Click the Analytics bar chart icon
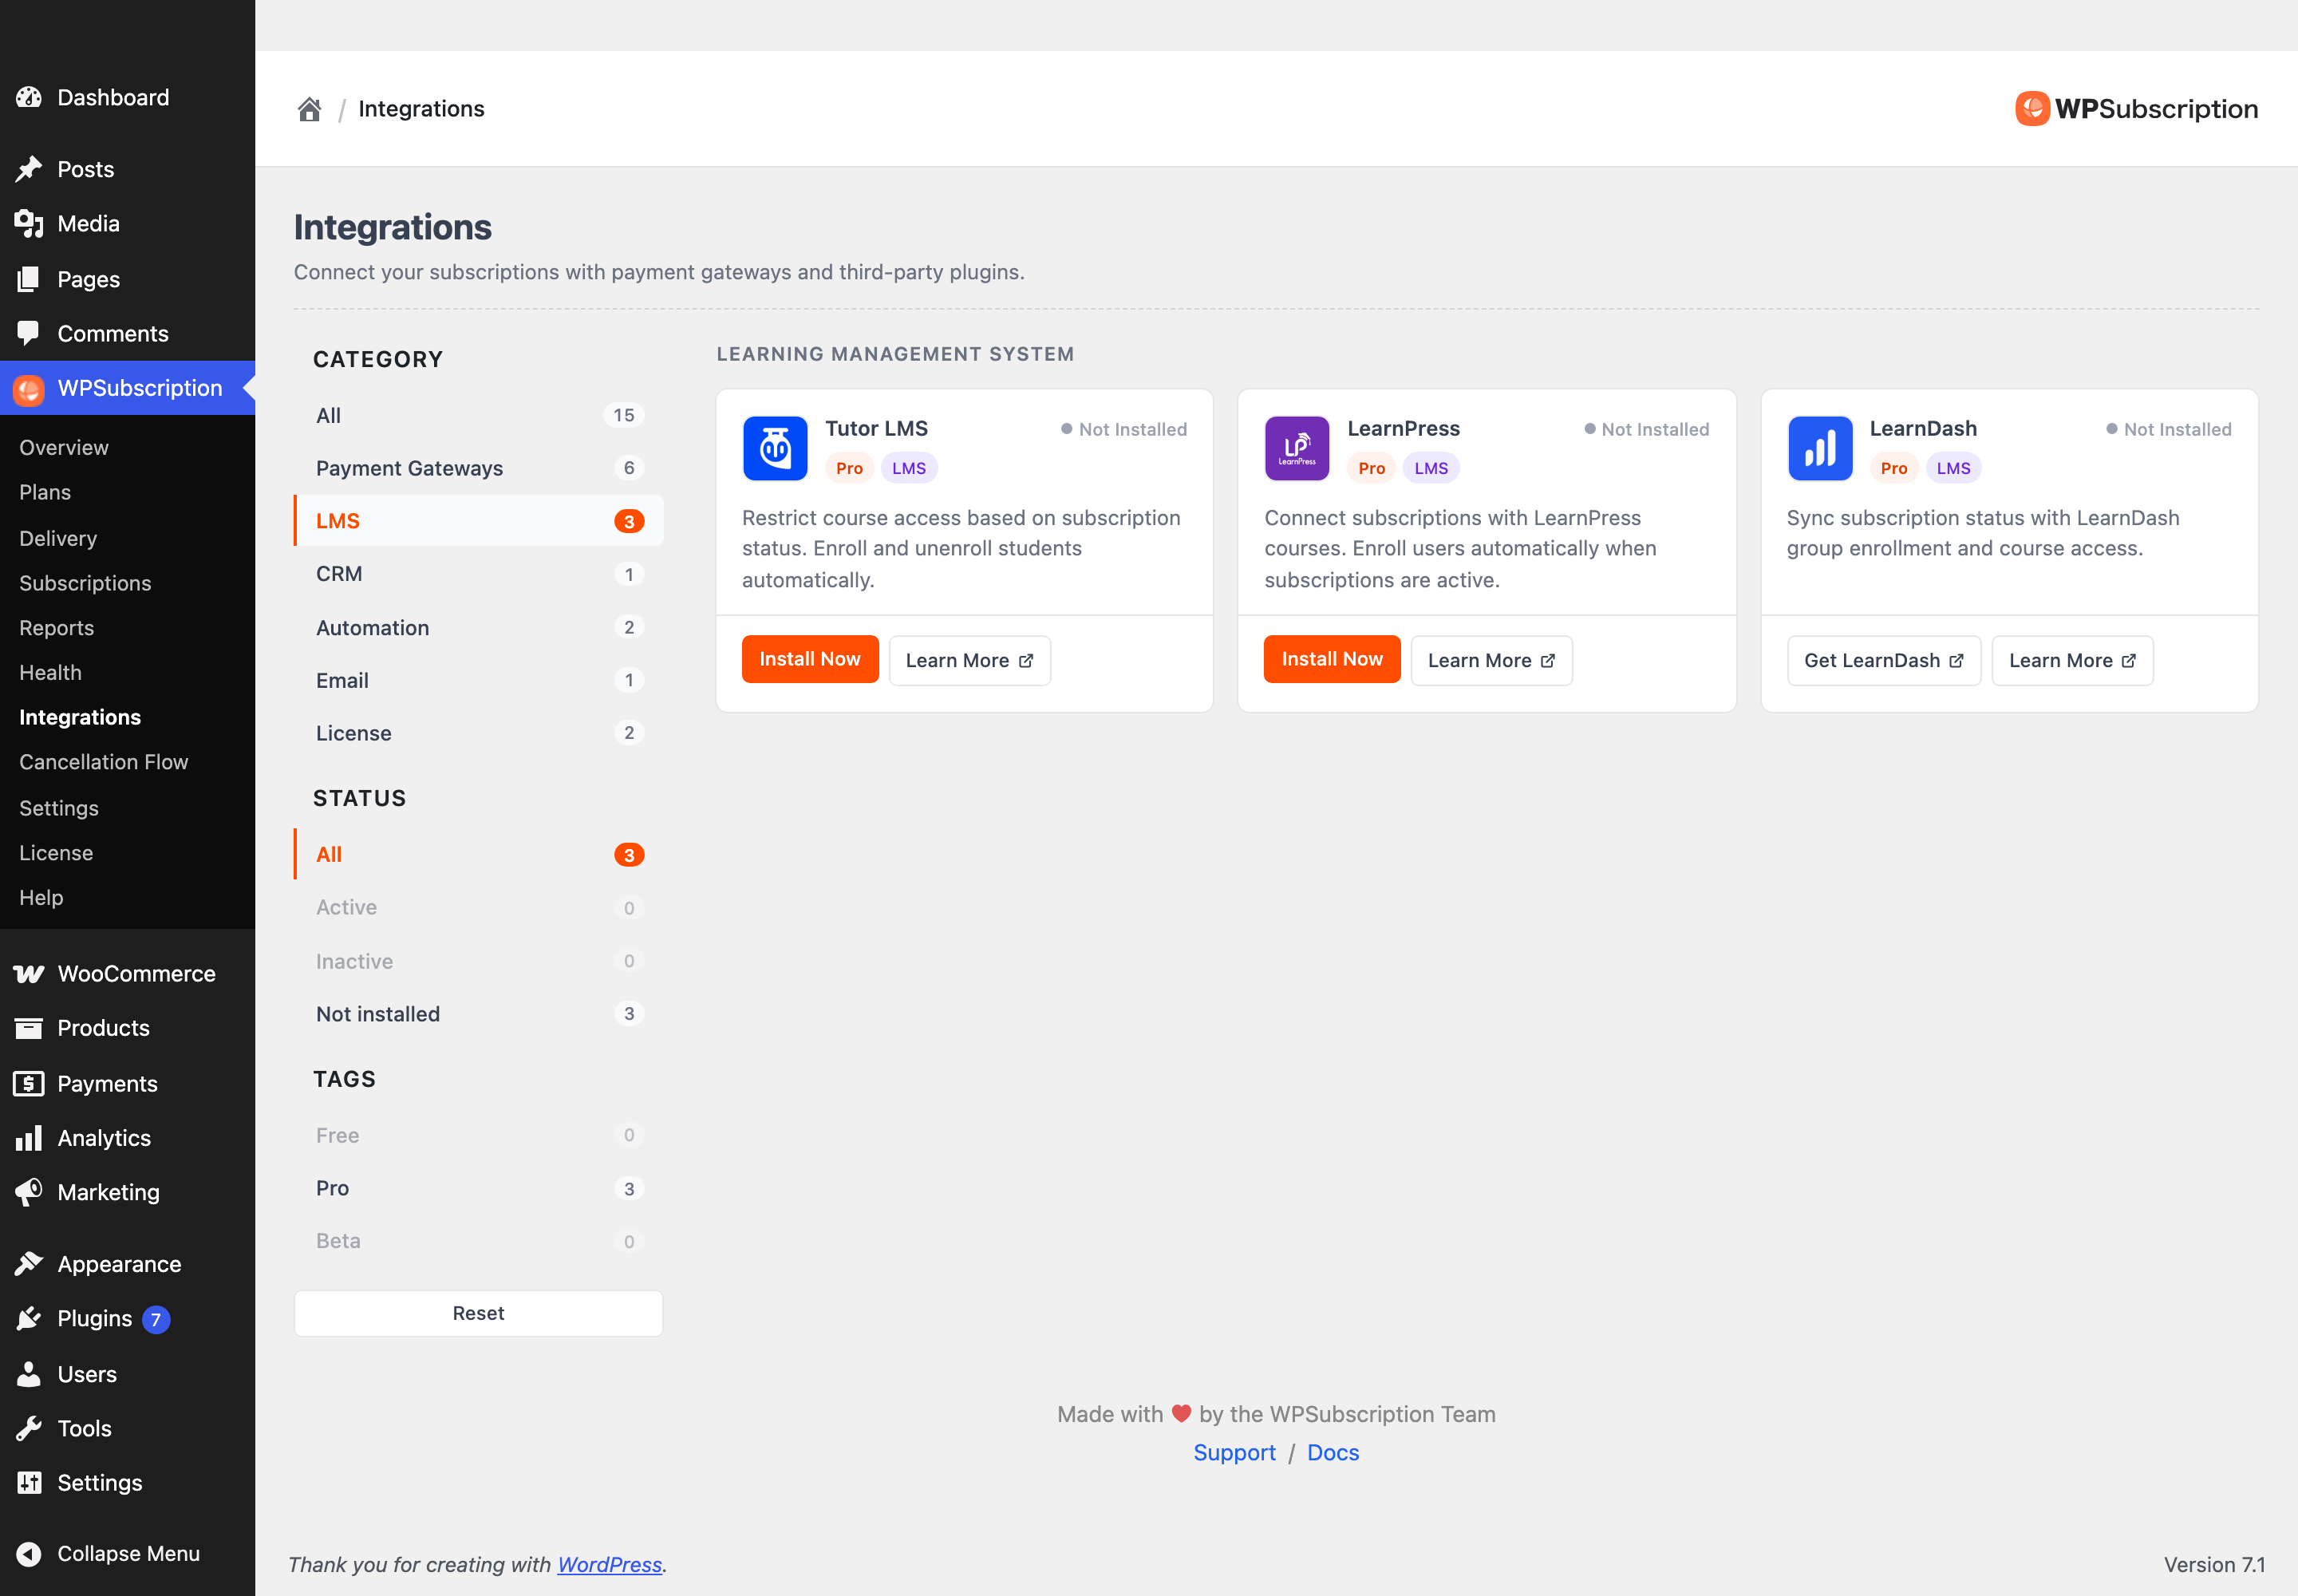2298x1596 pixels. point(29,1138)
